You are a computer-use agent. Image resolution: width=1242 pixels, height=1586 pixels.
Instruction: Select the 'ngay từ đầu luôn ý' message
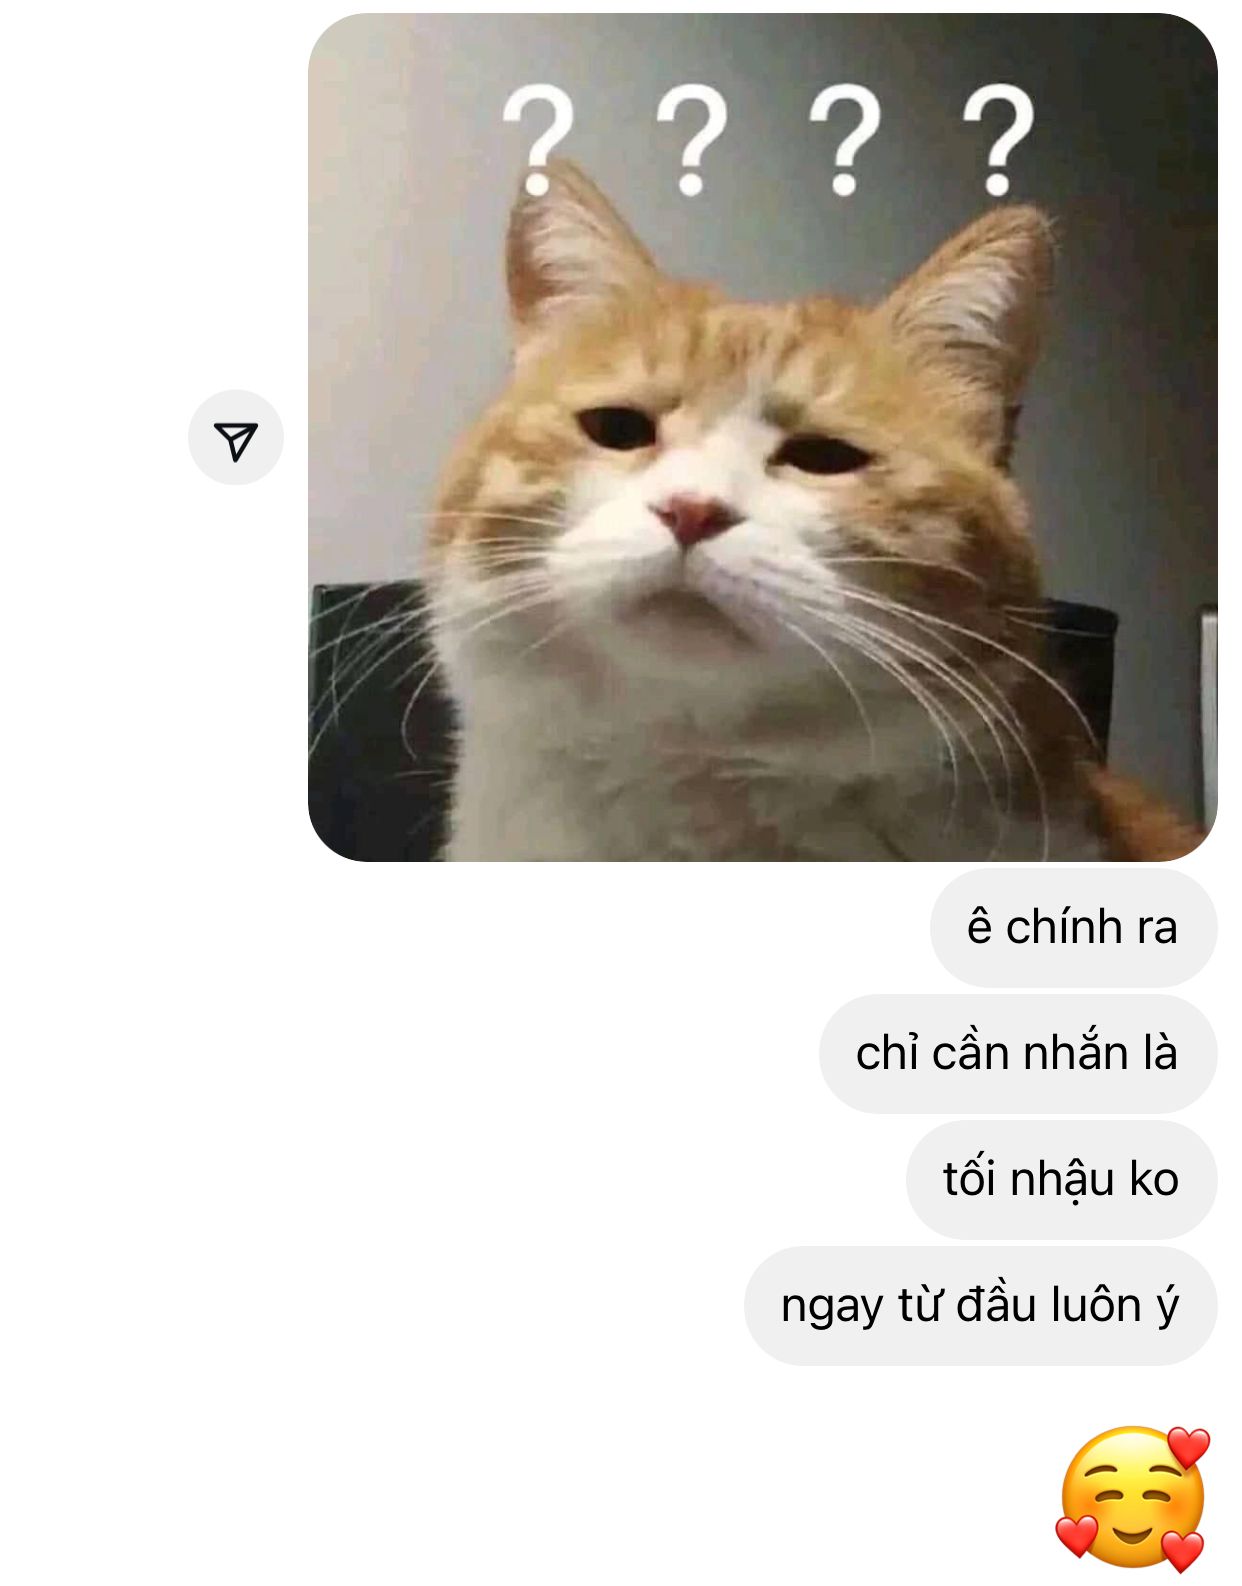click(981, 1305)
